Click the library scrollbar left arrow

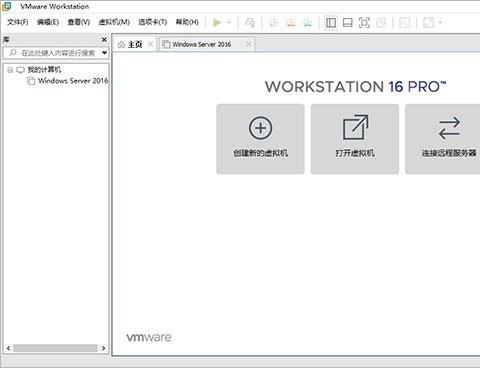coord(8,348)
